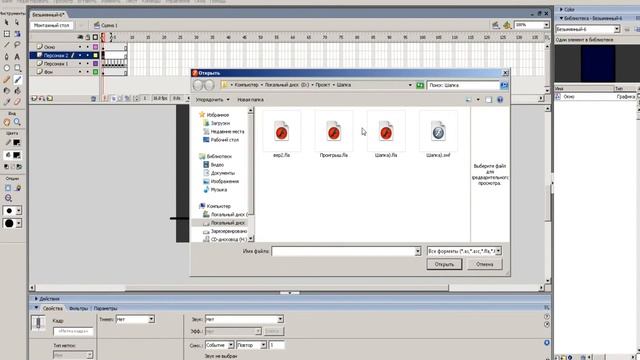Toggle visibility dot of Фон layer

pyautogui.click(x=80, y=72)
